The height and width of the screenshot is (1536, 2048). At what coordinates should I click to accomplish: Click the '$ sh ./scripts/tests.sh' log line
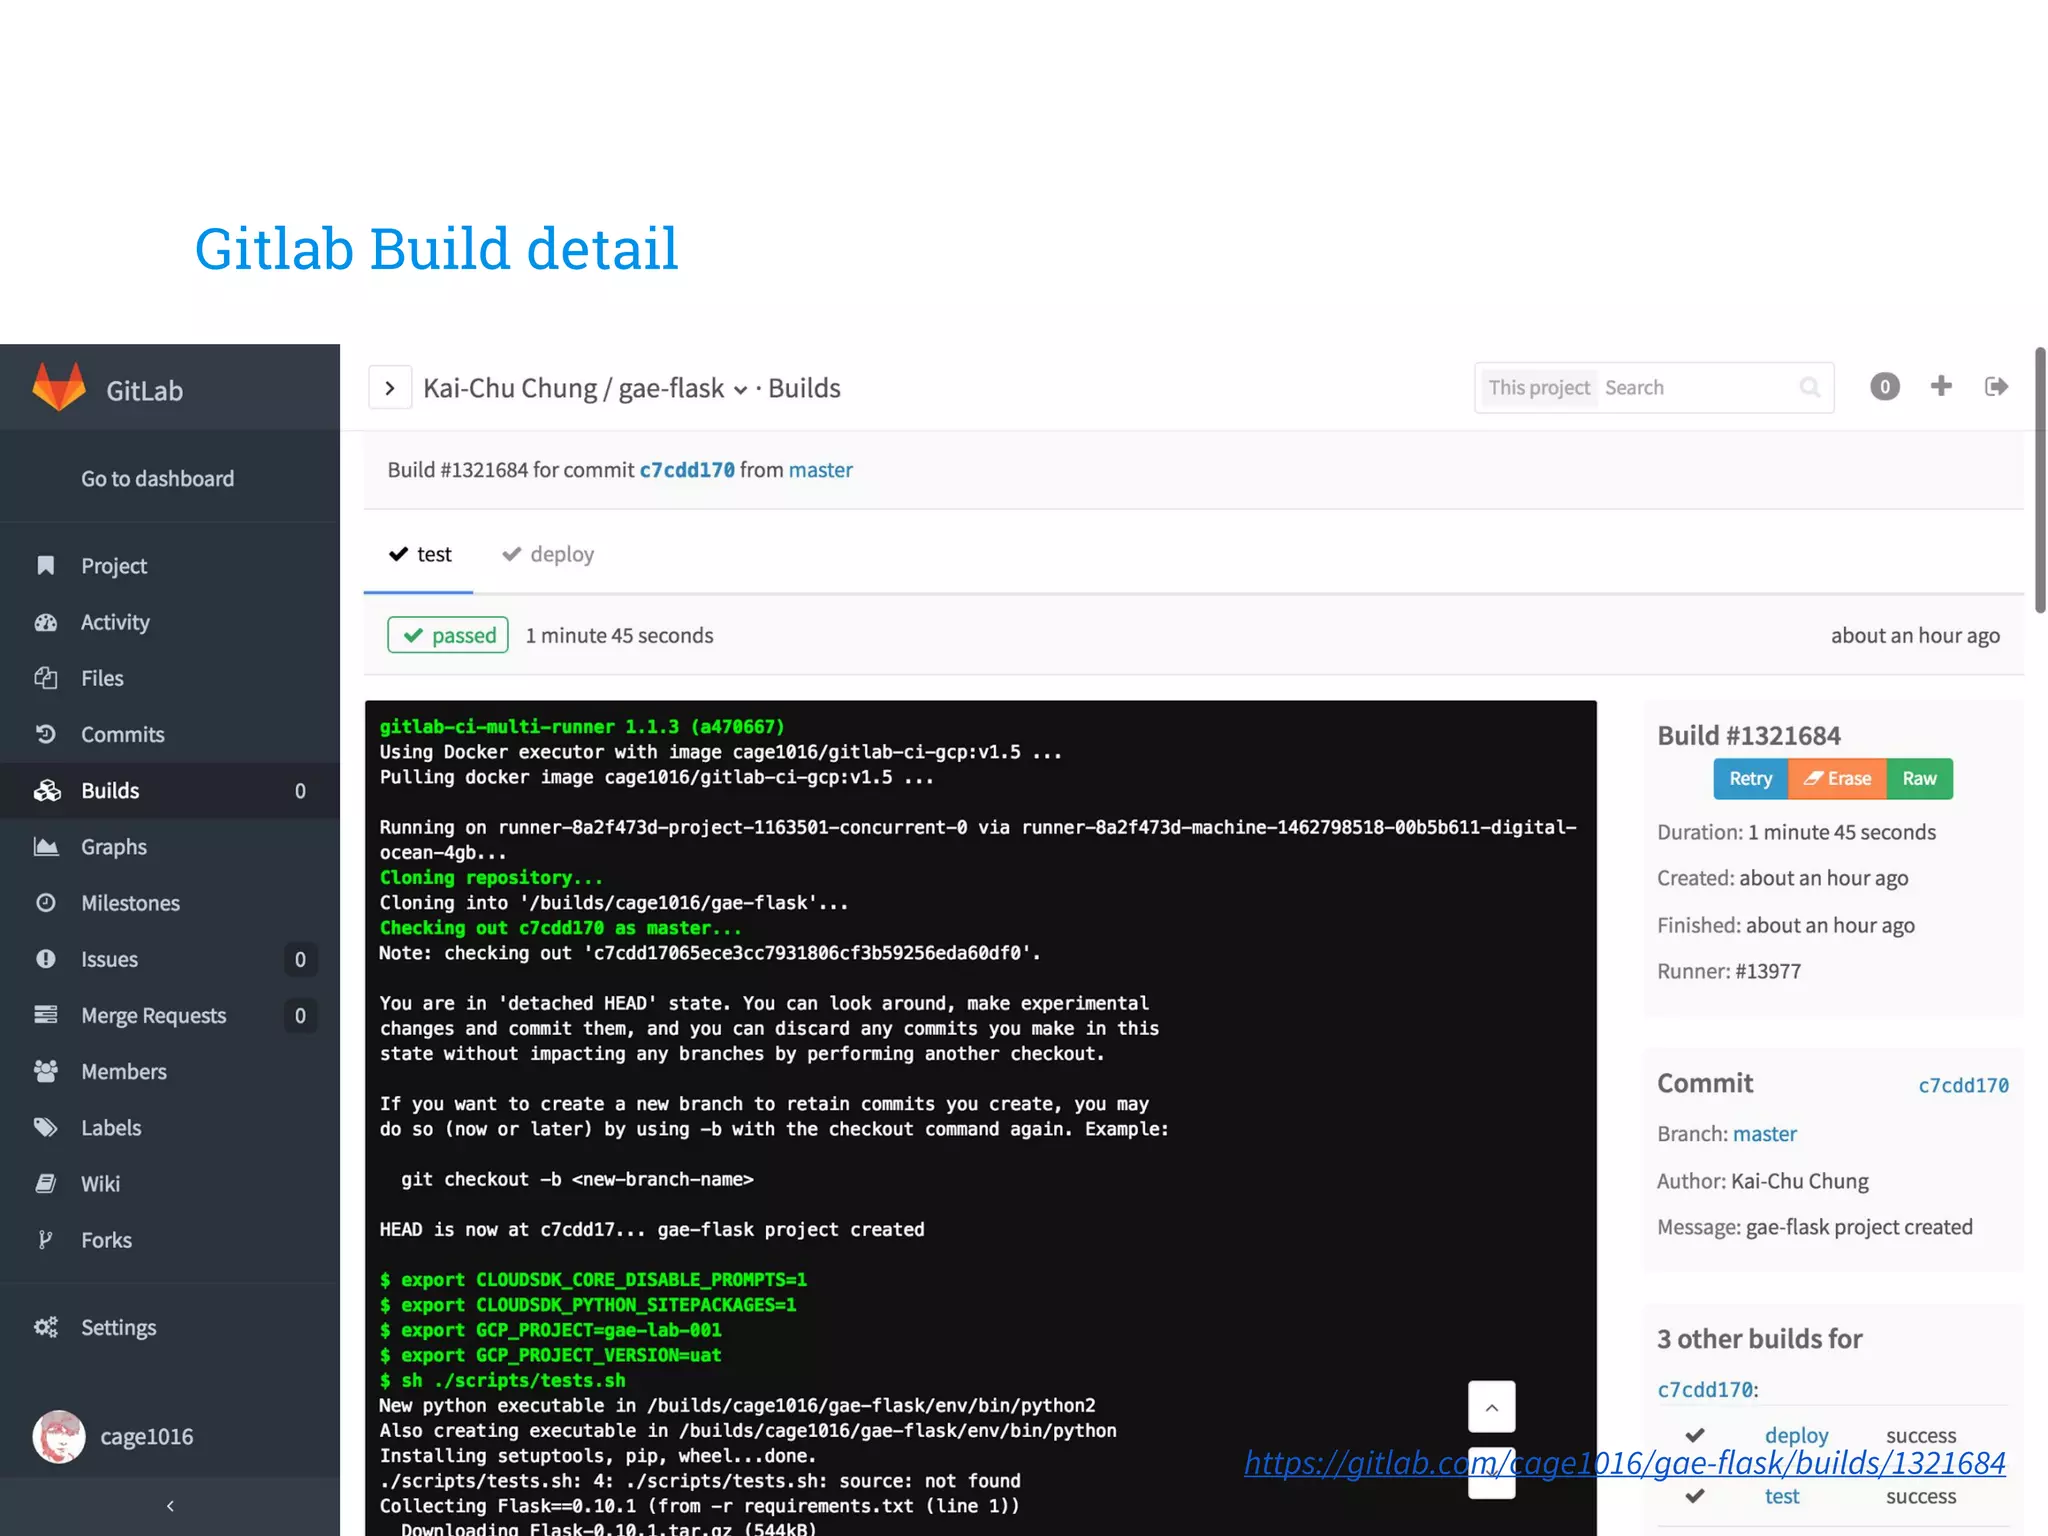502,1380
